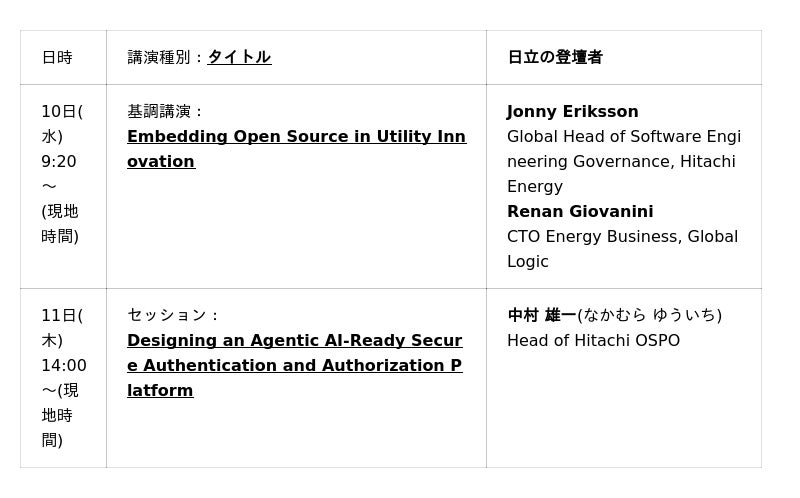
Task: Click the 講演種別 label in the header
Action: pos(159,57)
